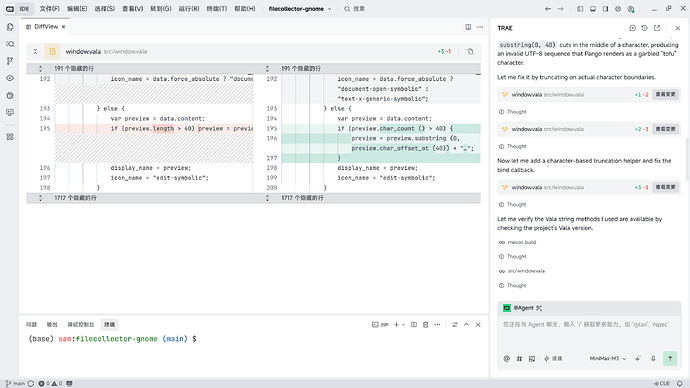The height and width of the screenshot is (388, 690).
Task: Copy window.vala path in the diff header
Action: 470,51
